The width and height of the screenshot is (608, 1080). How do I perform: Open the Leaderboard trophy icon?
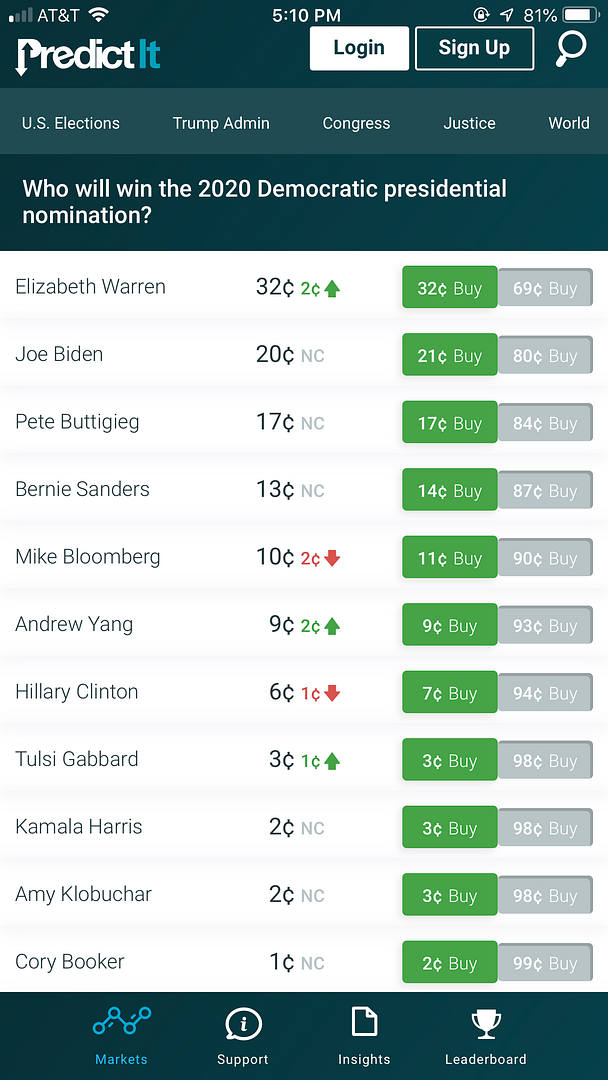pos(486,1023)
